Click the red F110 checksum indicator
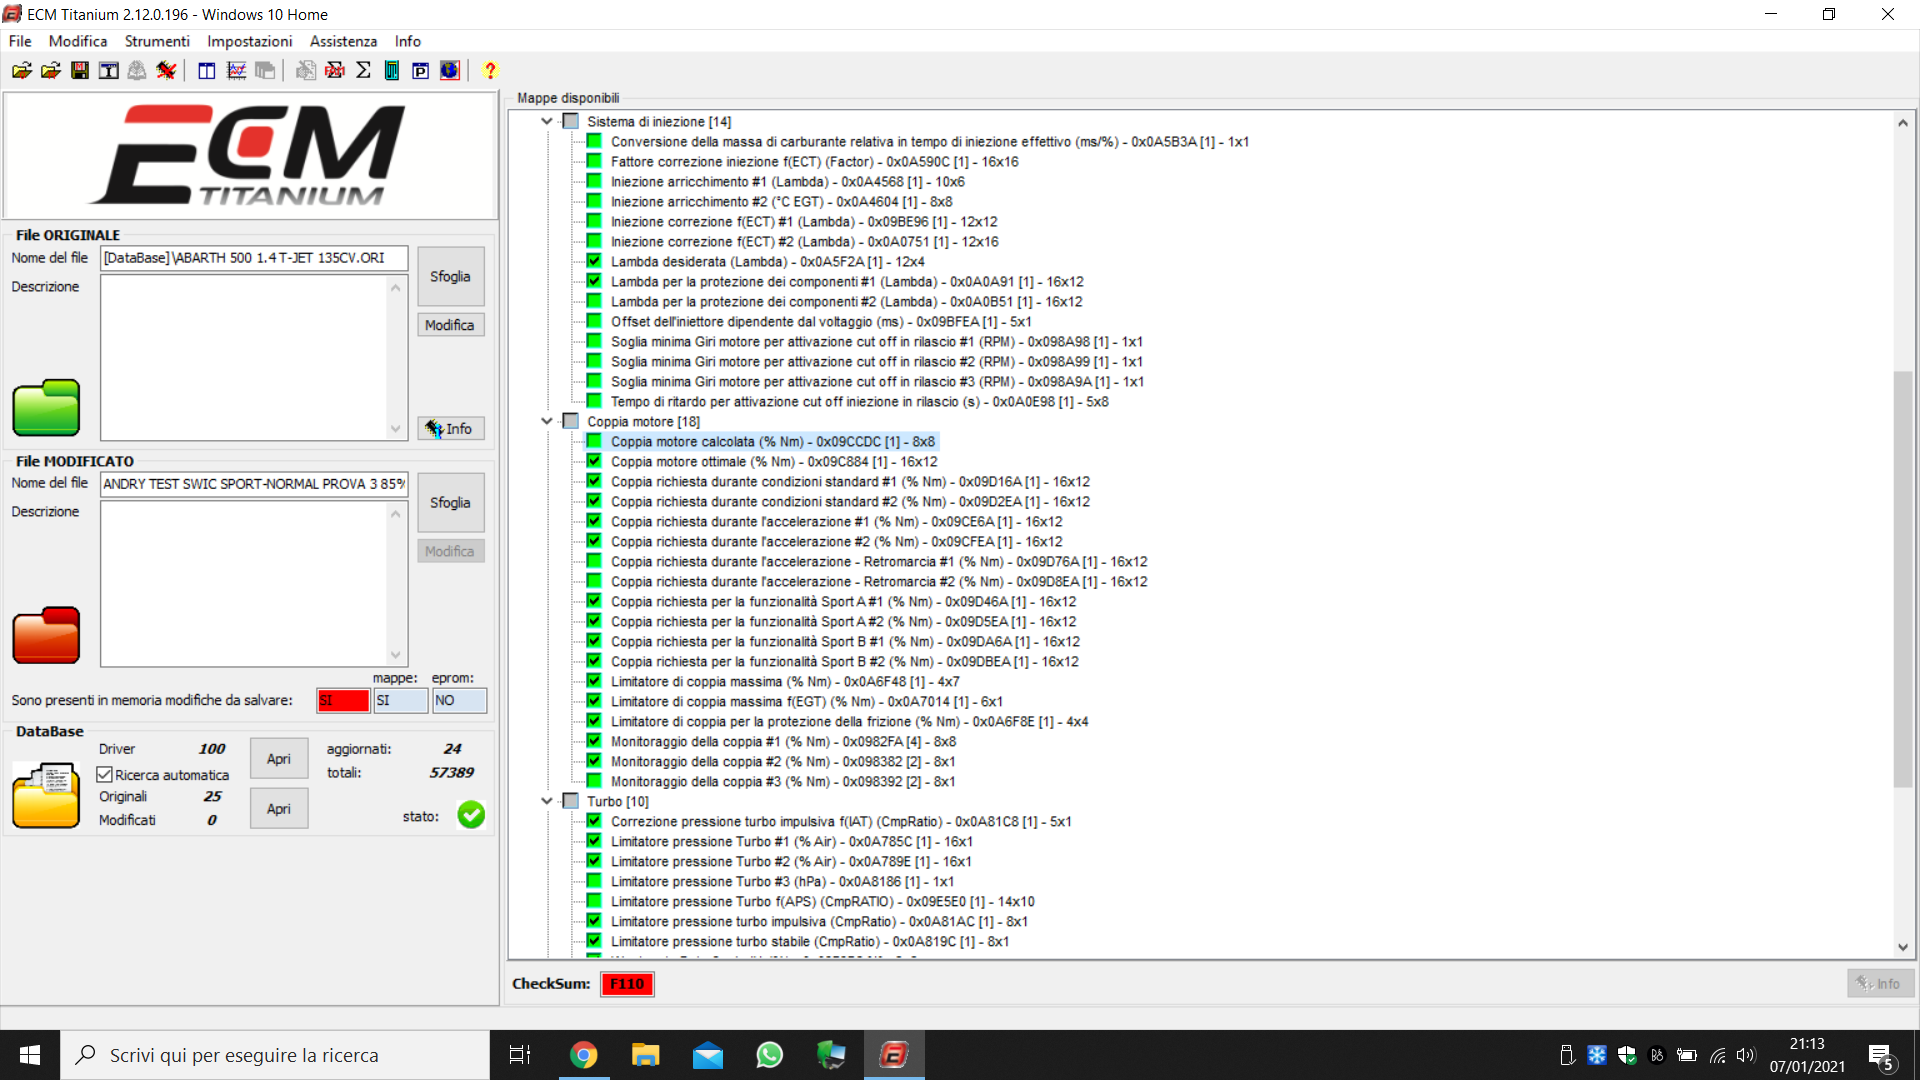The image size is (1920, 1080). (627, 984)
